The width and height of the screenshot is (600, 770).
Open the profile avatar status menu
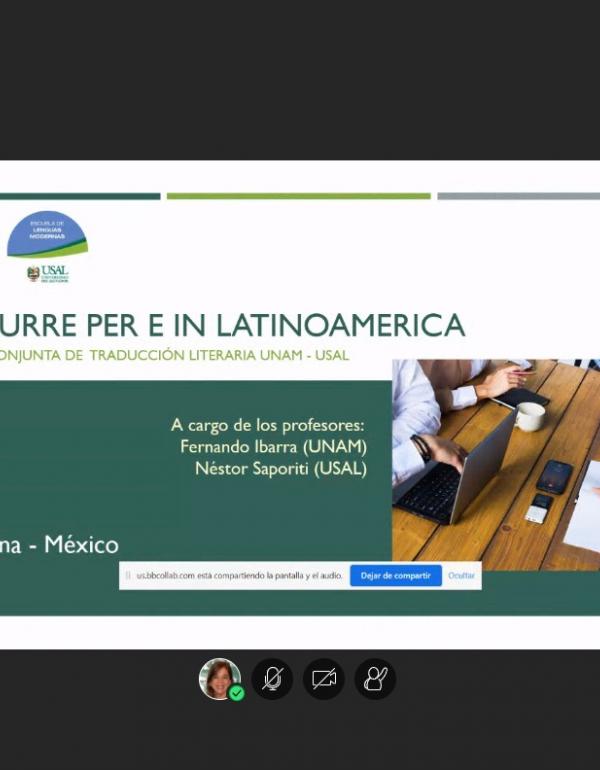click(x=219, y=678)
